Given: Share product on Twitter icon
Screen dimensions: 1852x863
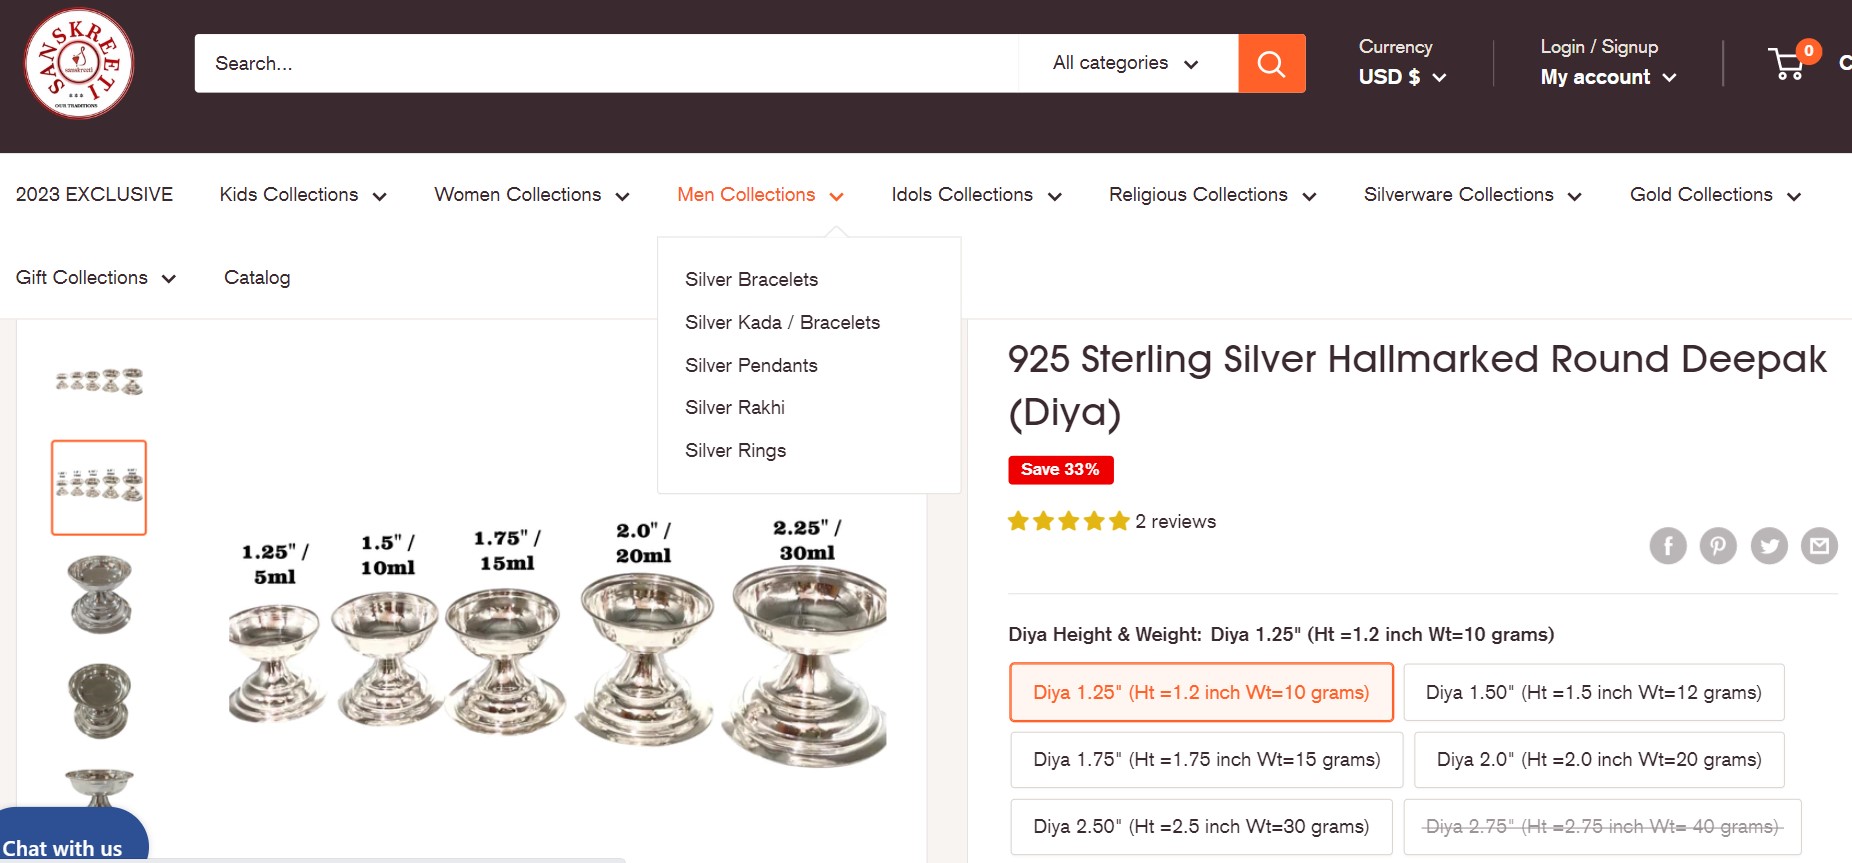Looking at the screenshot, I should pos(1769,546).
